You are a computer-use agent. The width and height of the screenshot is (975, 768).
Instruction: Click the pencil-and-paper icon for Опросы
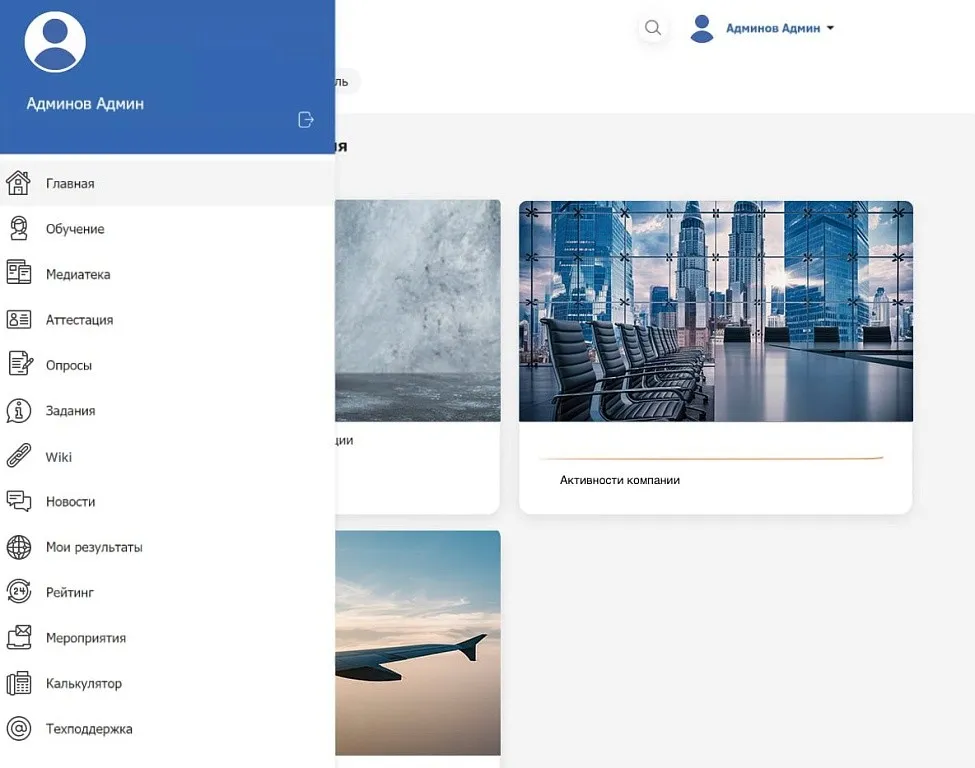pyautogui.click(x=18, y=365)
